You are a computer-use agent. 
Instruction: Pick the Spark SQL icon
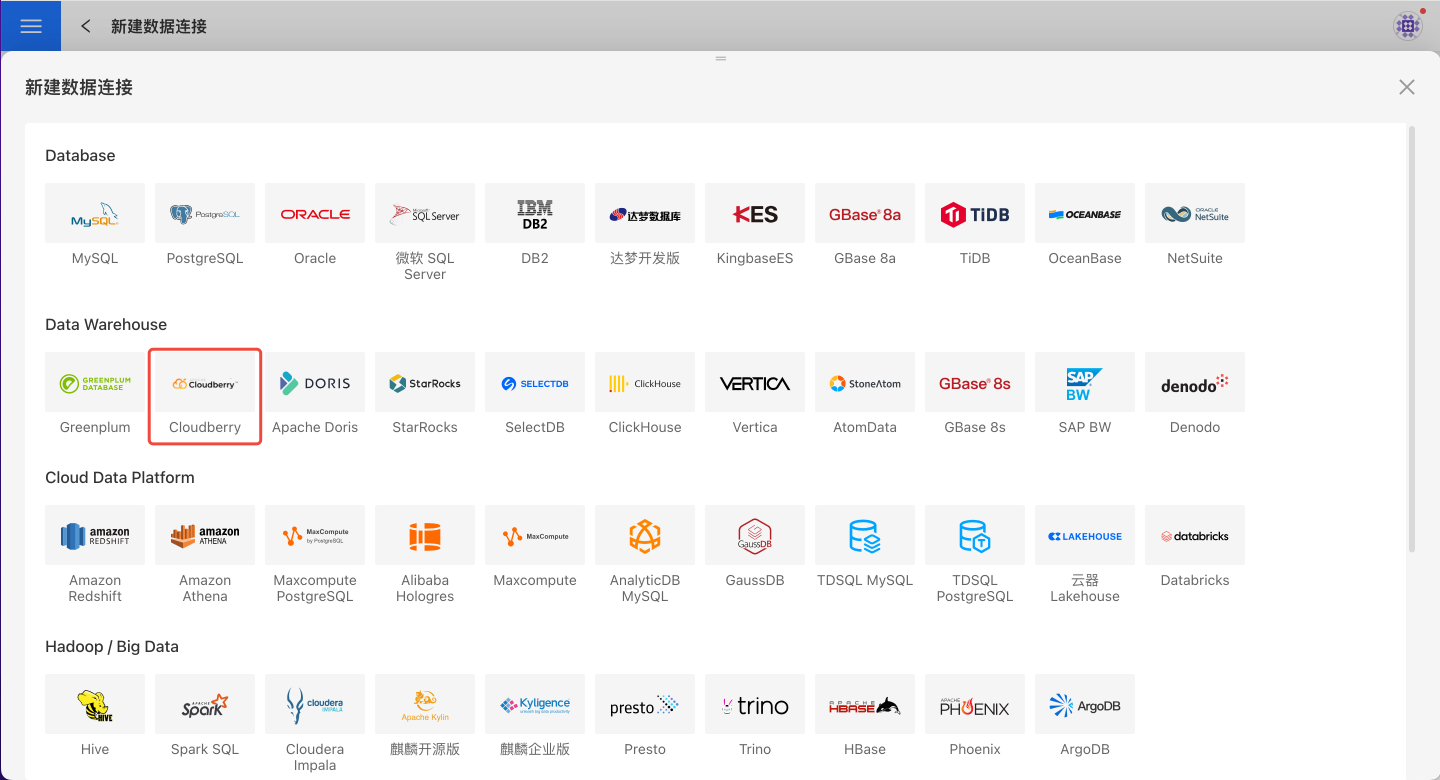click(x=205, y=705)
